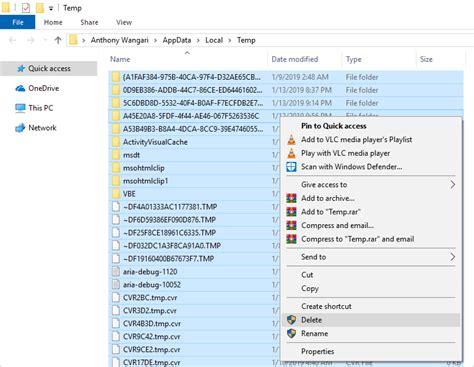Screen dimensions: 474x367
Task: Click the folder icon of VBE
Action: (116, 194)
